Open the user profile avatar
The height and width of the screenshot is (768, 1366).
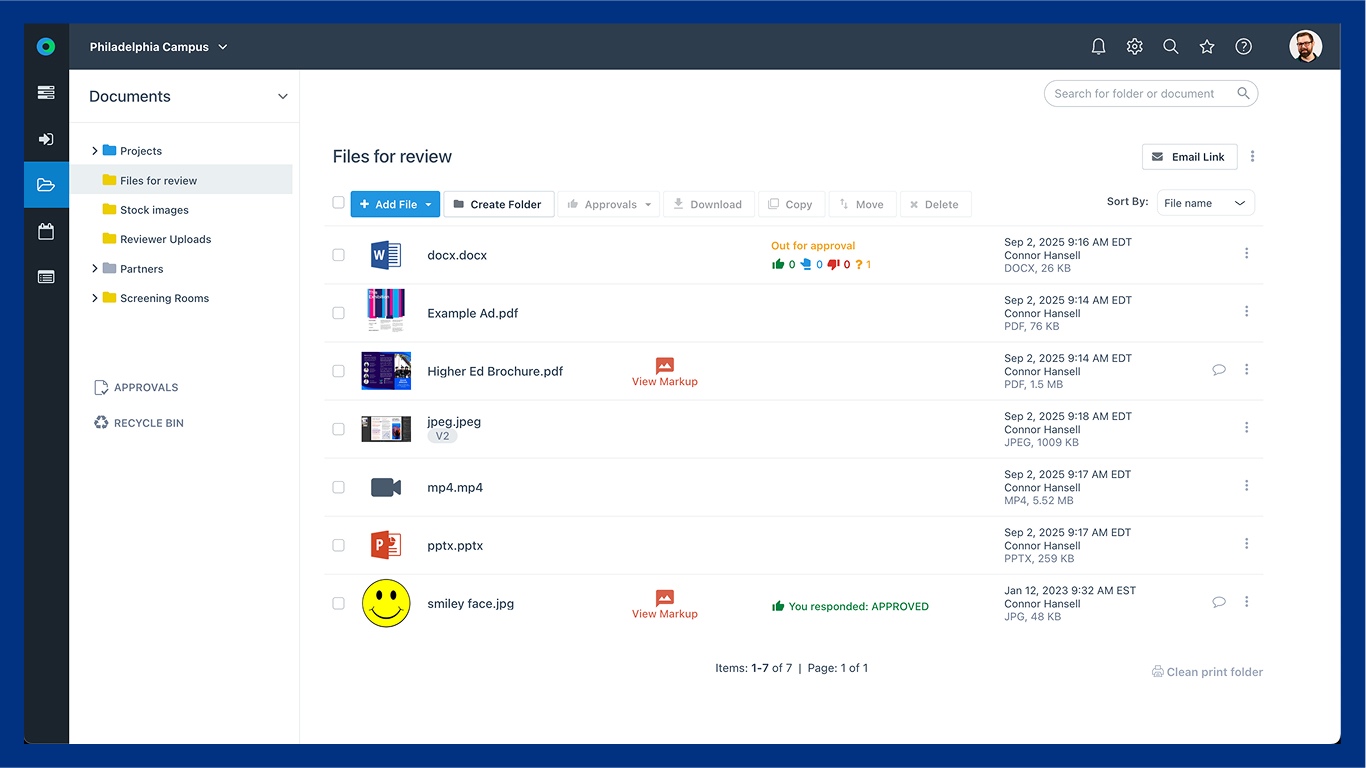[x=1305, y=46]
